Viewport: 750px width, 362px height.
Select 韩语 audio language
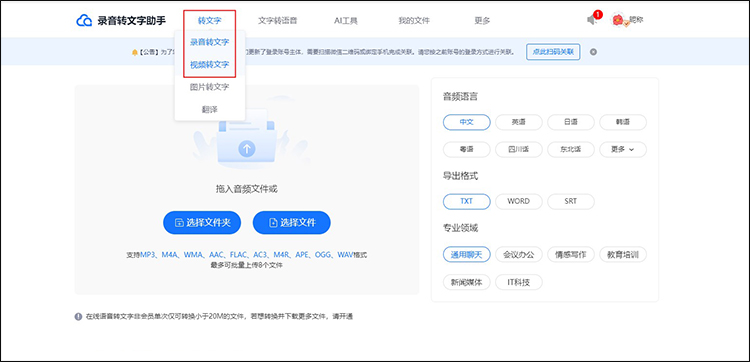click(623, 122)
